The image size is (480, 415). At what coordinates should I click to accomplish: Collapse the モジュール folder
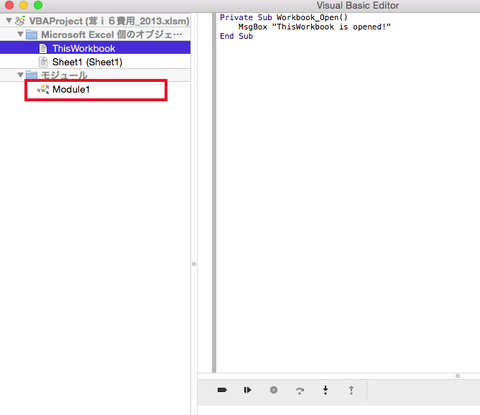point(20,75)
